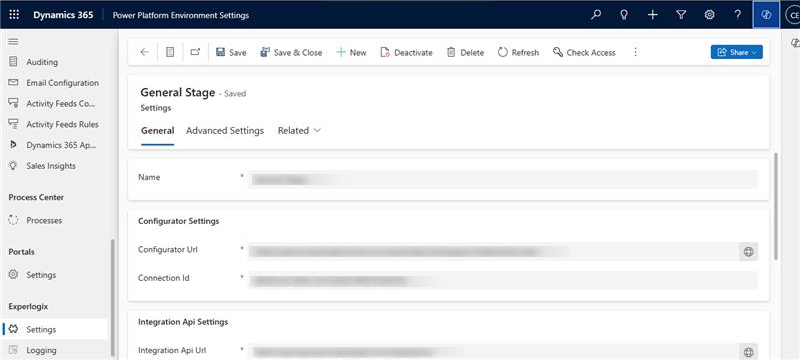800x360 pixels.
Task: Click the sidebar vertical scrollbar
Action: [113, 297]
